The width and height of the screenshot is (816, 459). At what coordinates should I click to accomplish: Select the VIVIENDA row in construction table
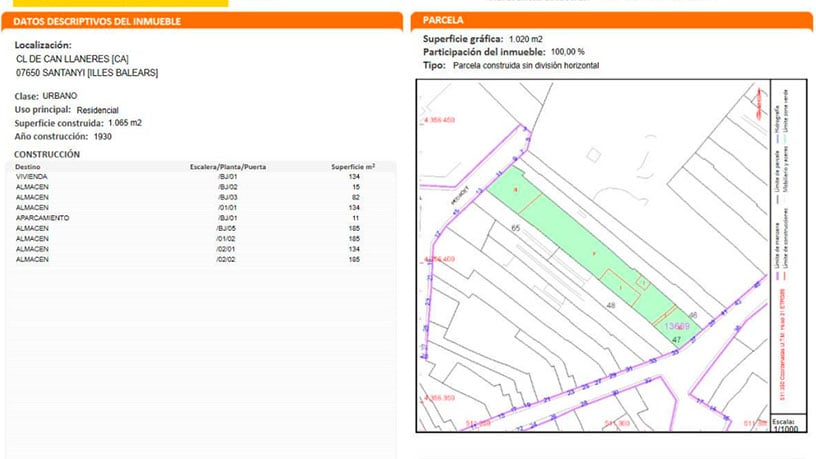coord(200,177)
